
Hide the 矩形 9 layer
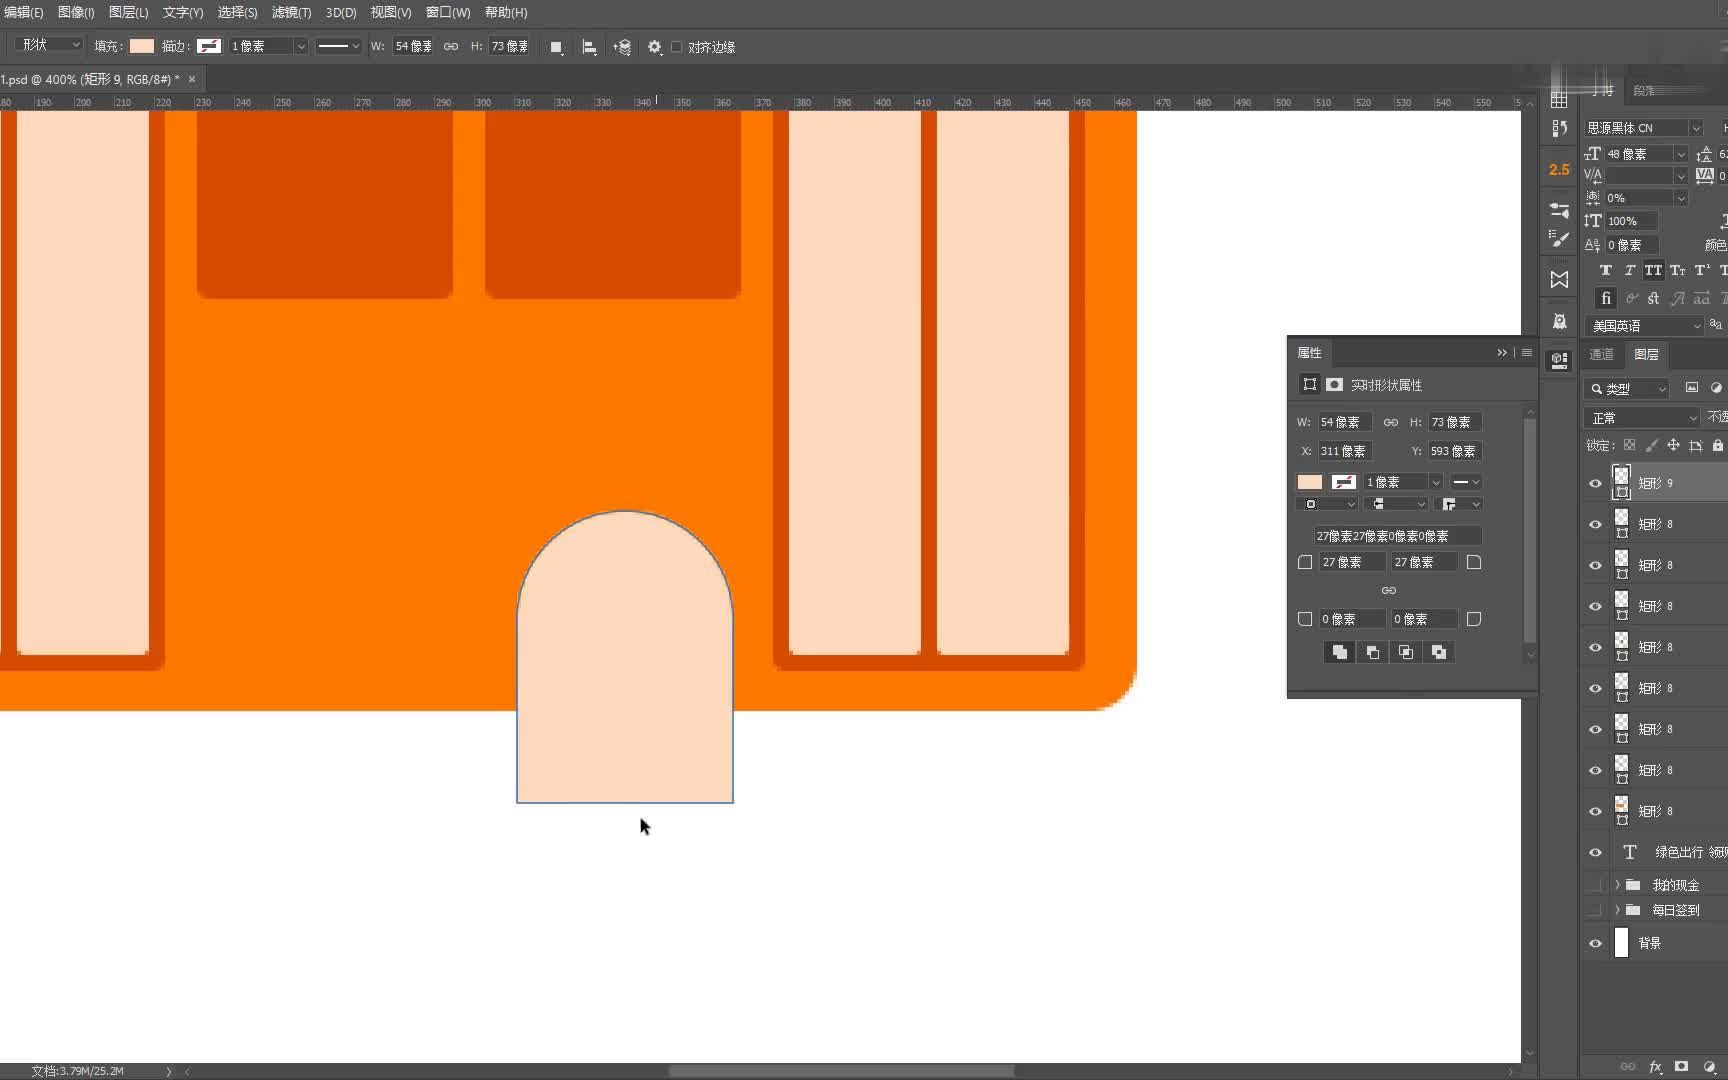(1595, 483)
